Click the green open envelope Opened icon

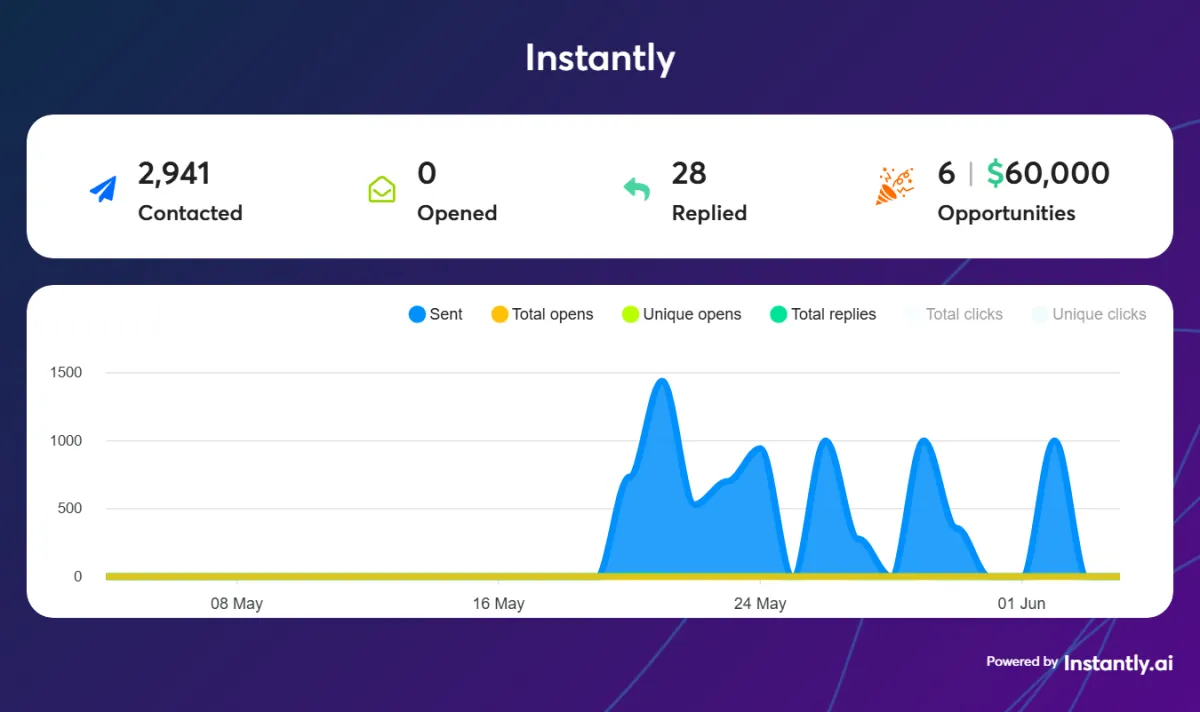tap(382, 189)
